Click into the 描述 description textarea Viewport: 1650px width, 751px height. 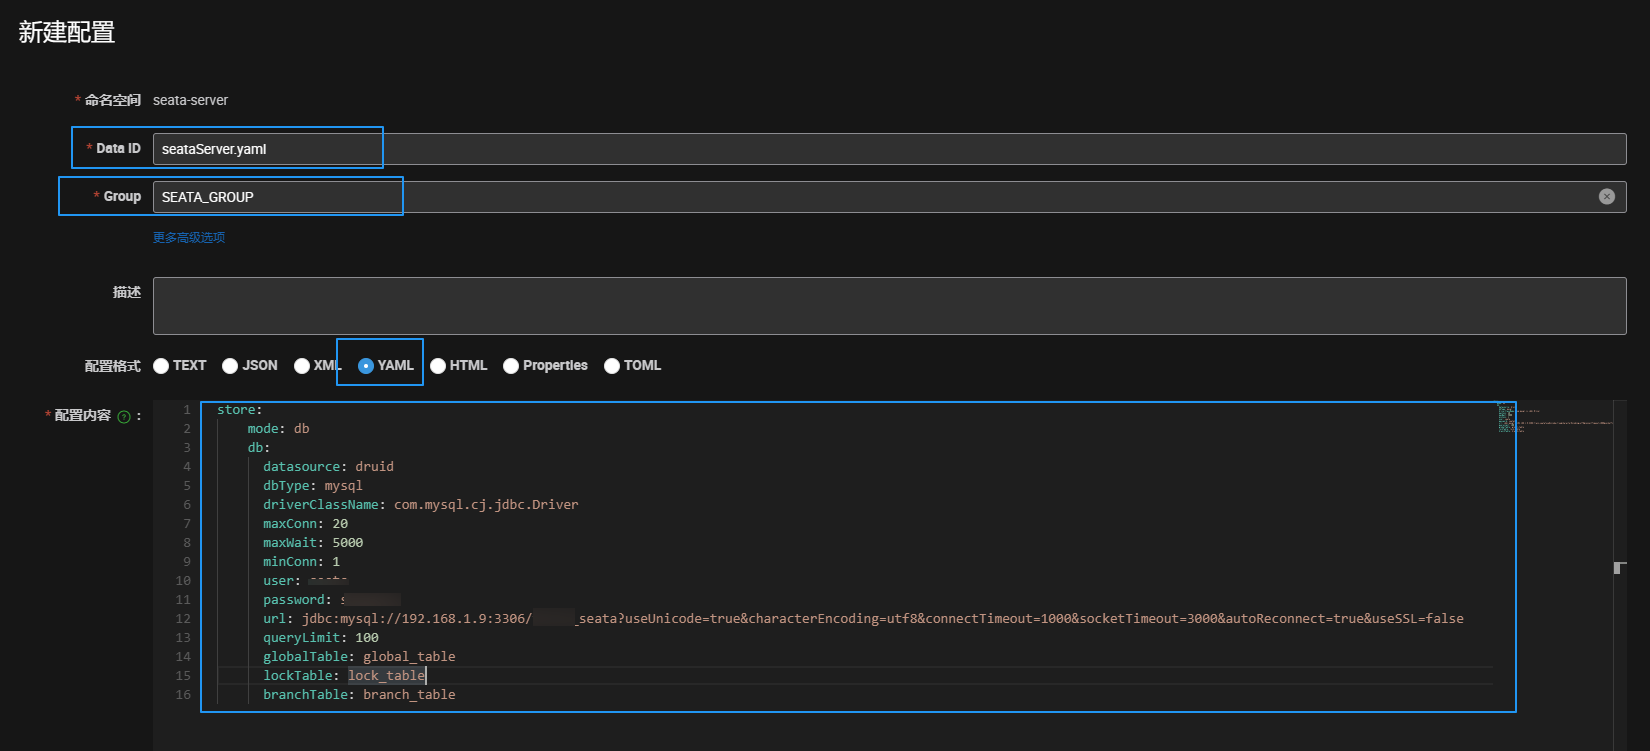coord(889,306)
